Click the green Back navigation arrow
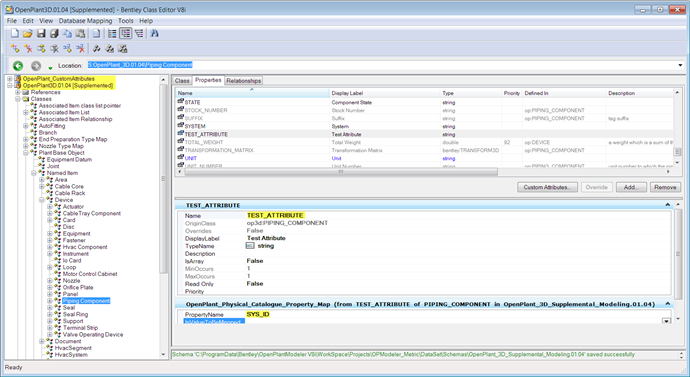 pos(18,66)
